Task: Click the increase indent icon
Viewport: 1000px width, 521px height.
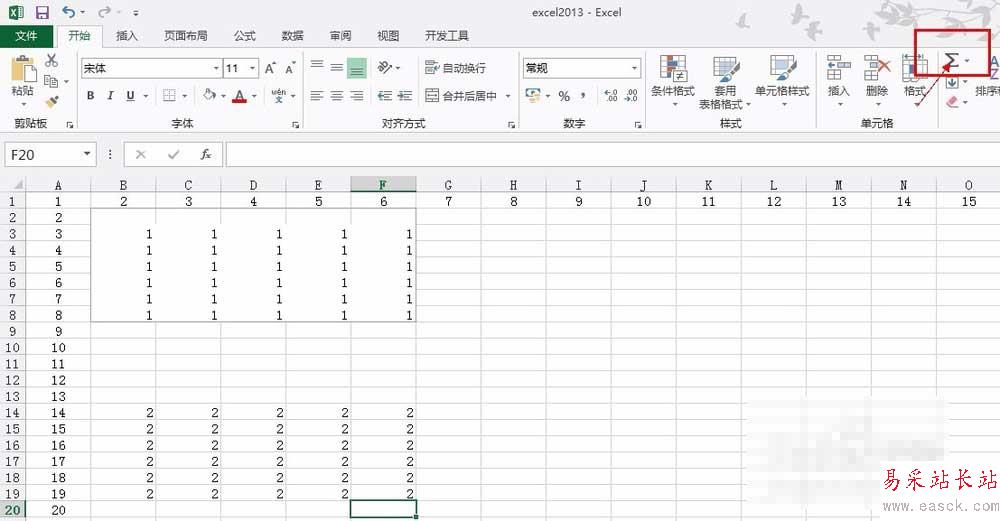Action: (x=405, y=96)
